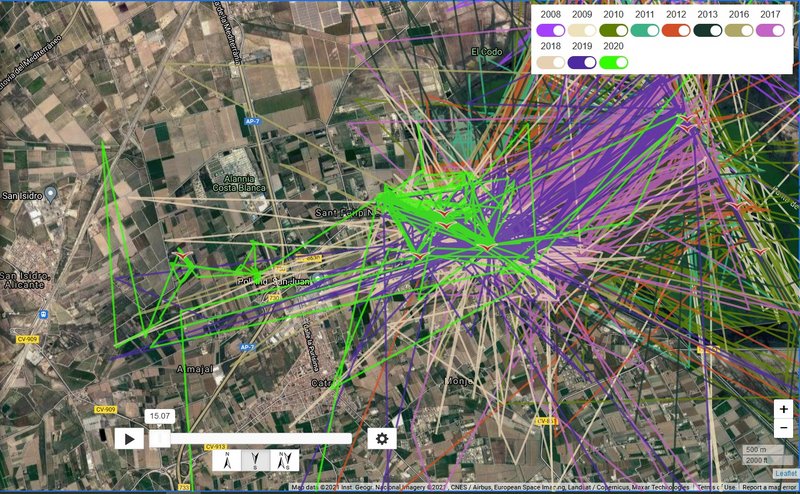The image size is (800, 494).
Task: Click the 2013 year label text
Action: [x=708, y=14]
